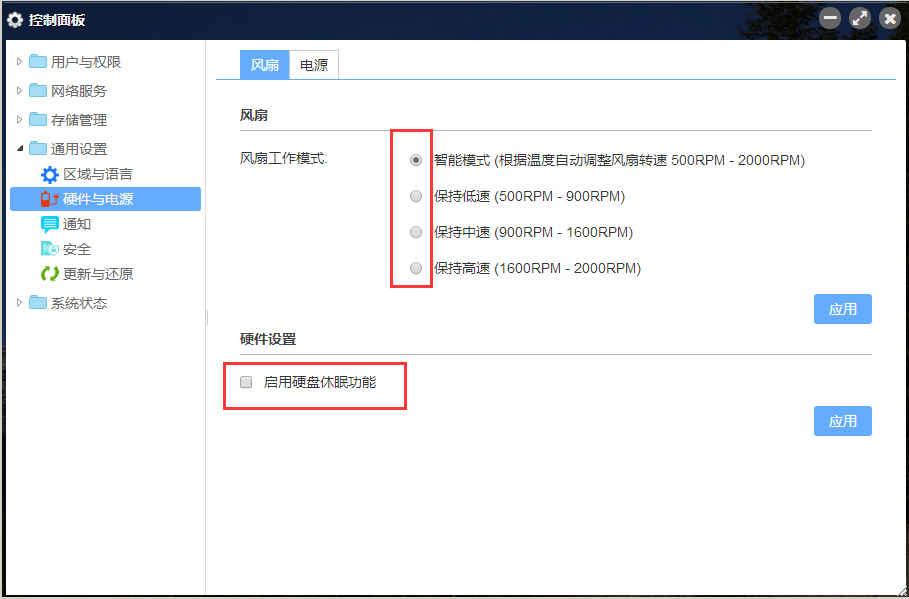Screen dimensions: 909x599
Task: Click the 安全 shield icon
Action: pos(49,249)
